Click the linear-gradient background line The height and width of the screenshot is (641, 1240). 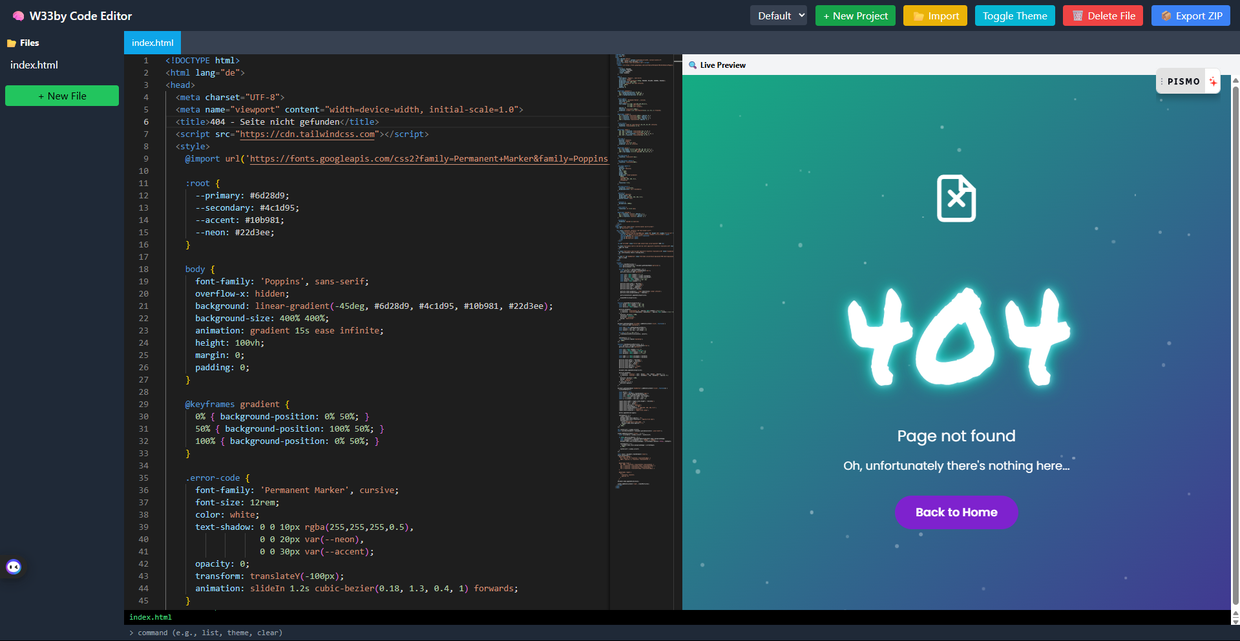(x=374, y=306)
